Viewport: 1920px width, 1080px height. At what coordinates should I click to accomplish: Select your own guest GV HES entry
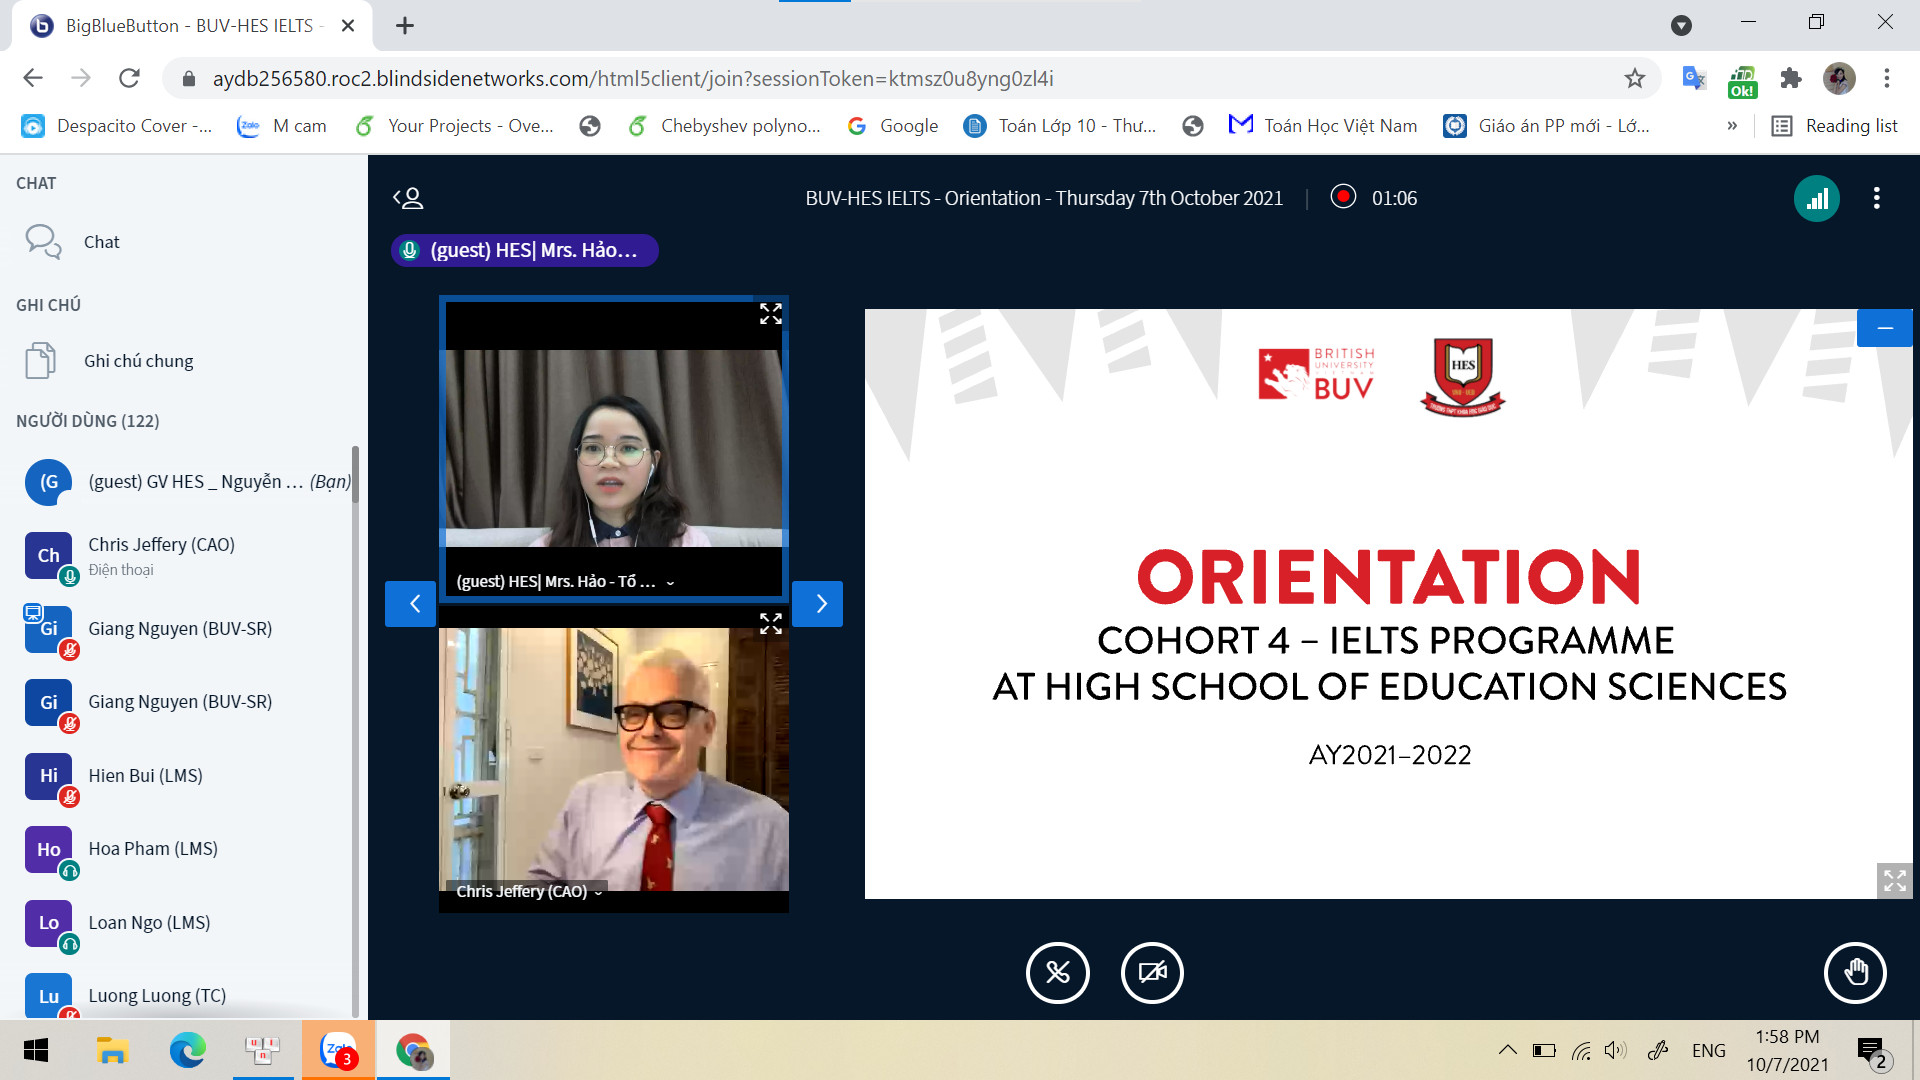pos(185,482)
